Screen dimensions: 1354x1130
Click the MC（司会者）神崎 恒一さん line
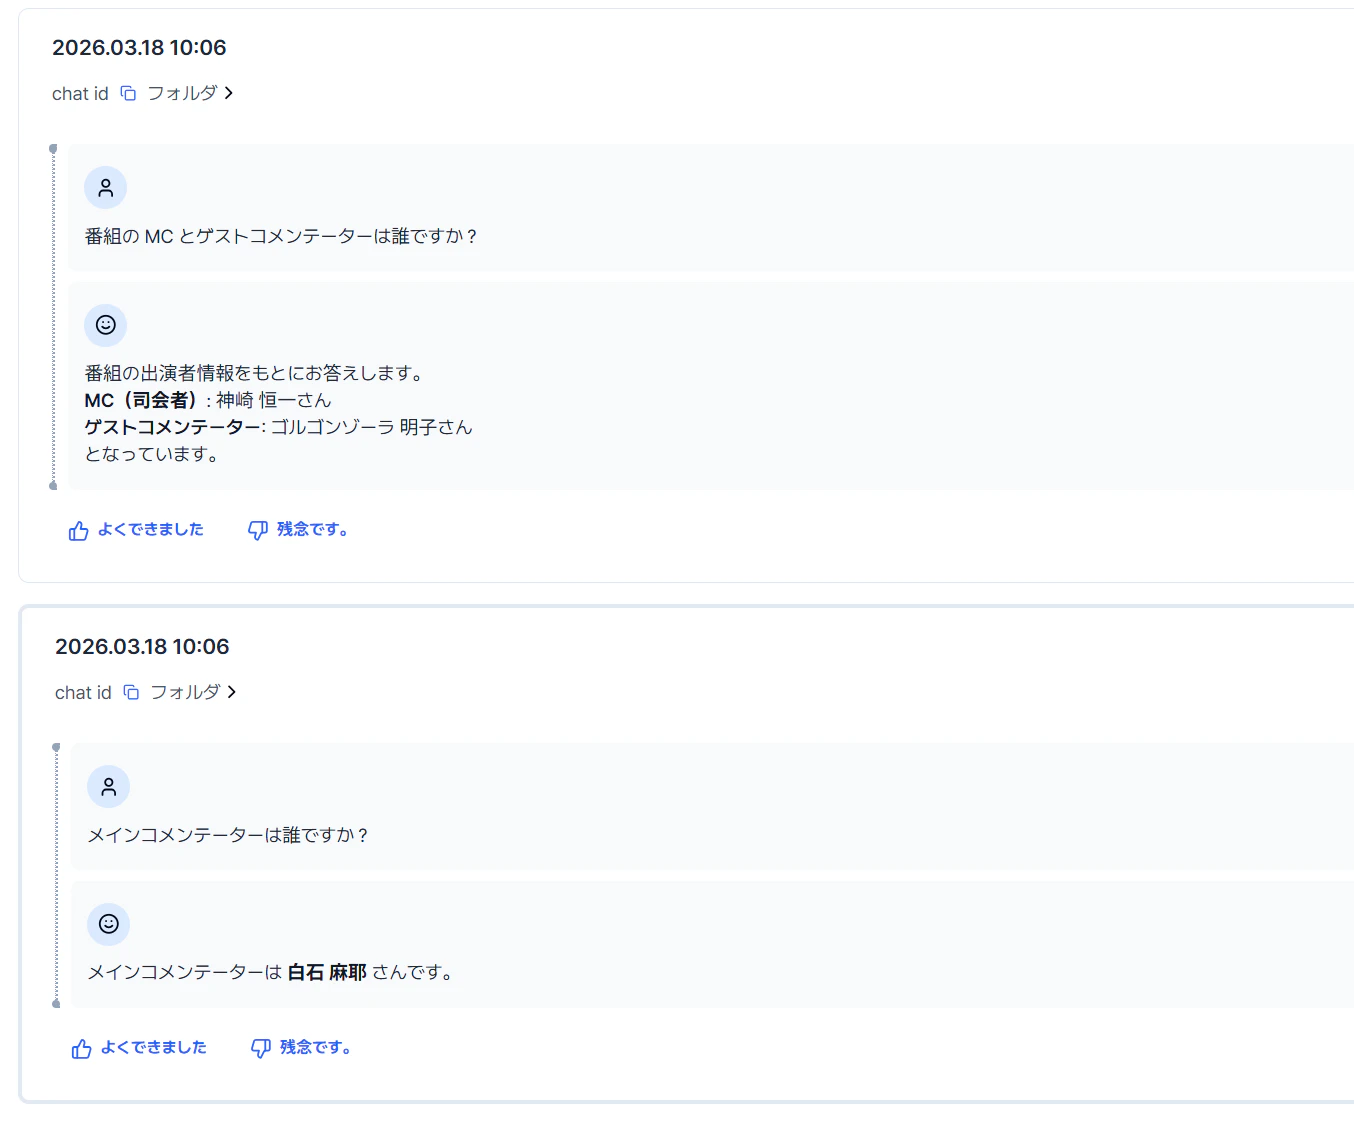[x=208, y=400]
